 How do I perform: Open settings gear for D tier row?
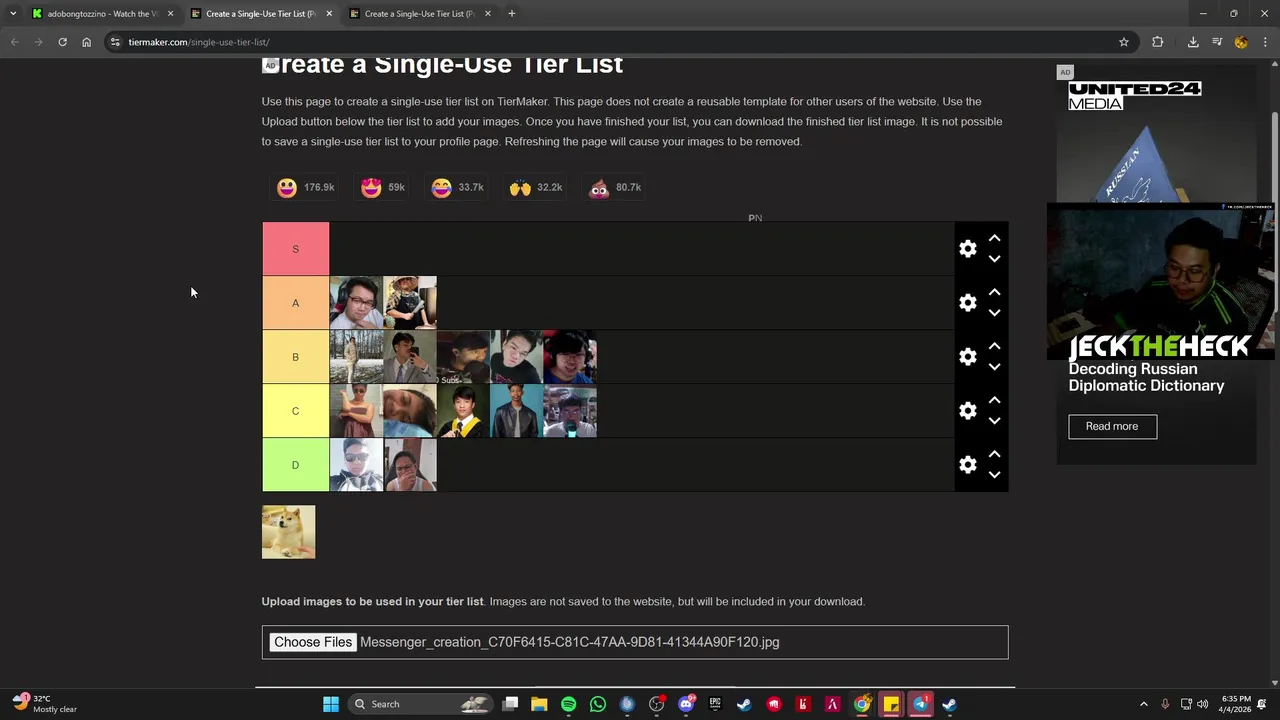[967, 465]
